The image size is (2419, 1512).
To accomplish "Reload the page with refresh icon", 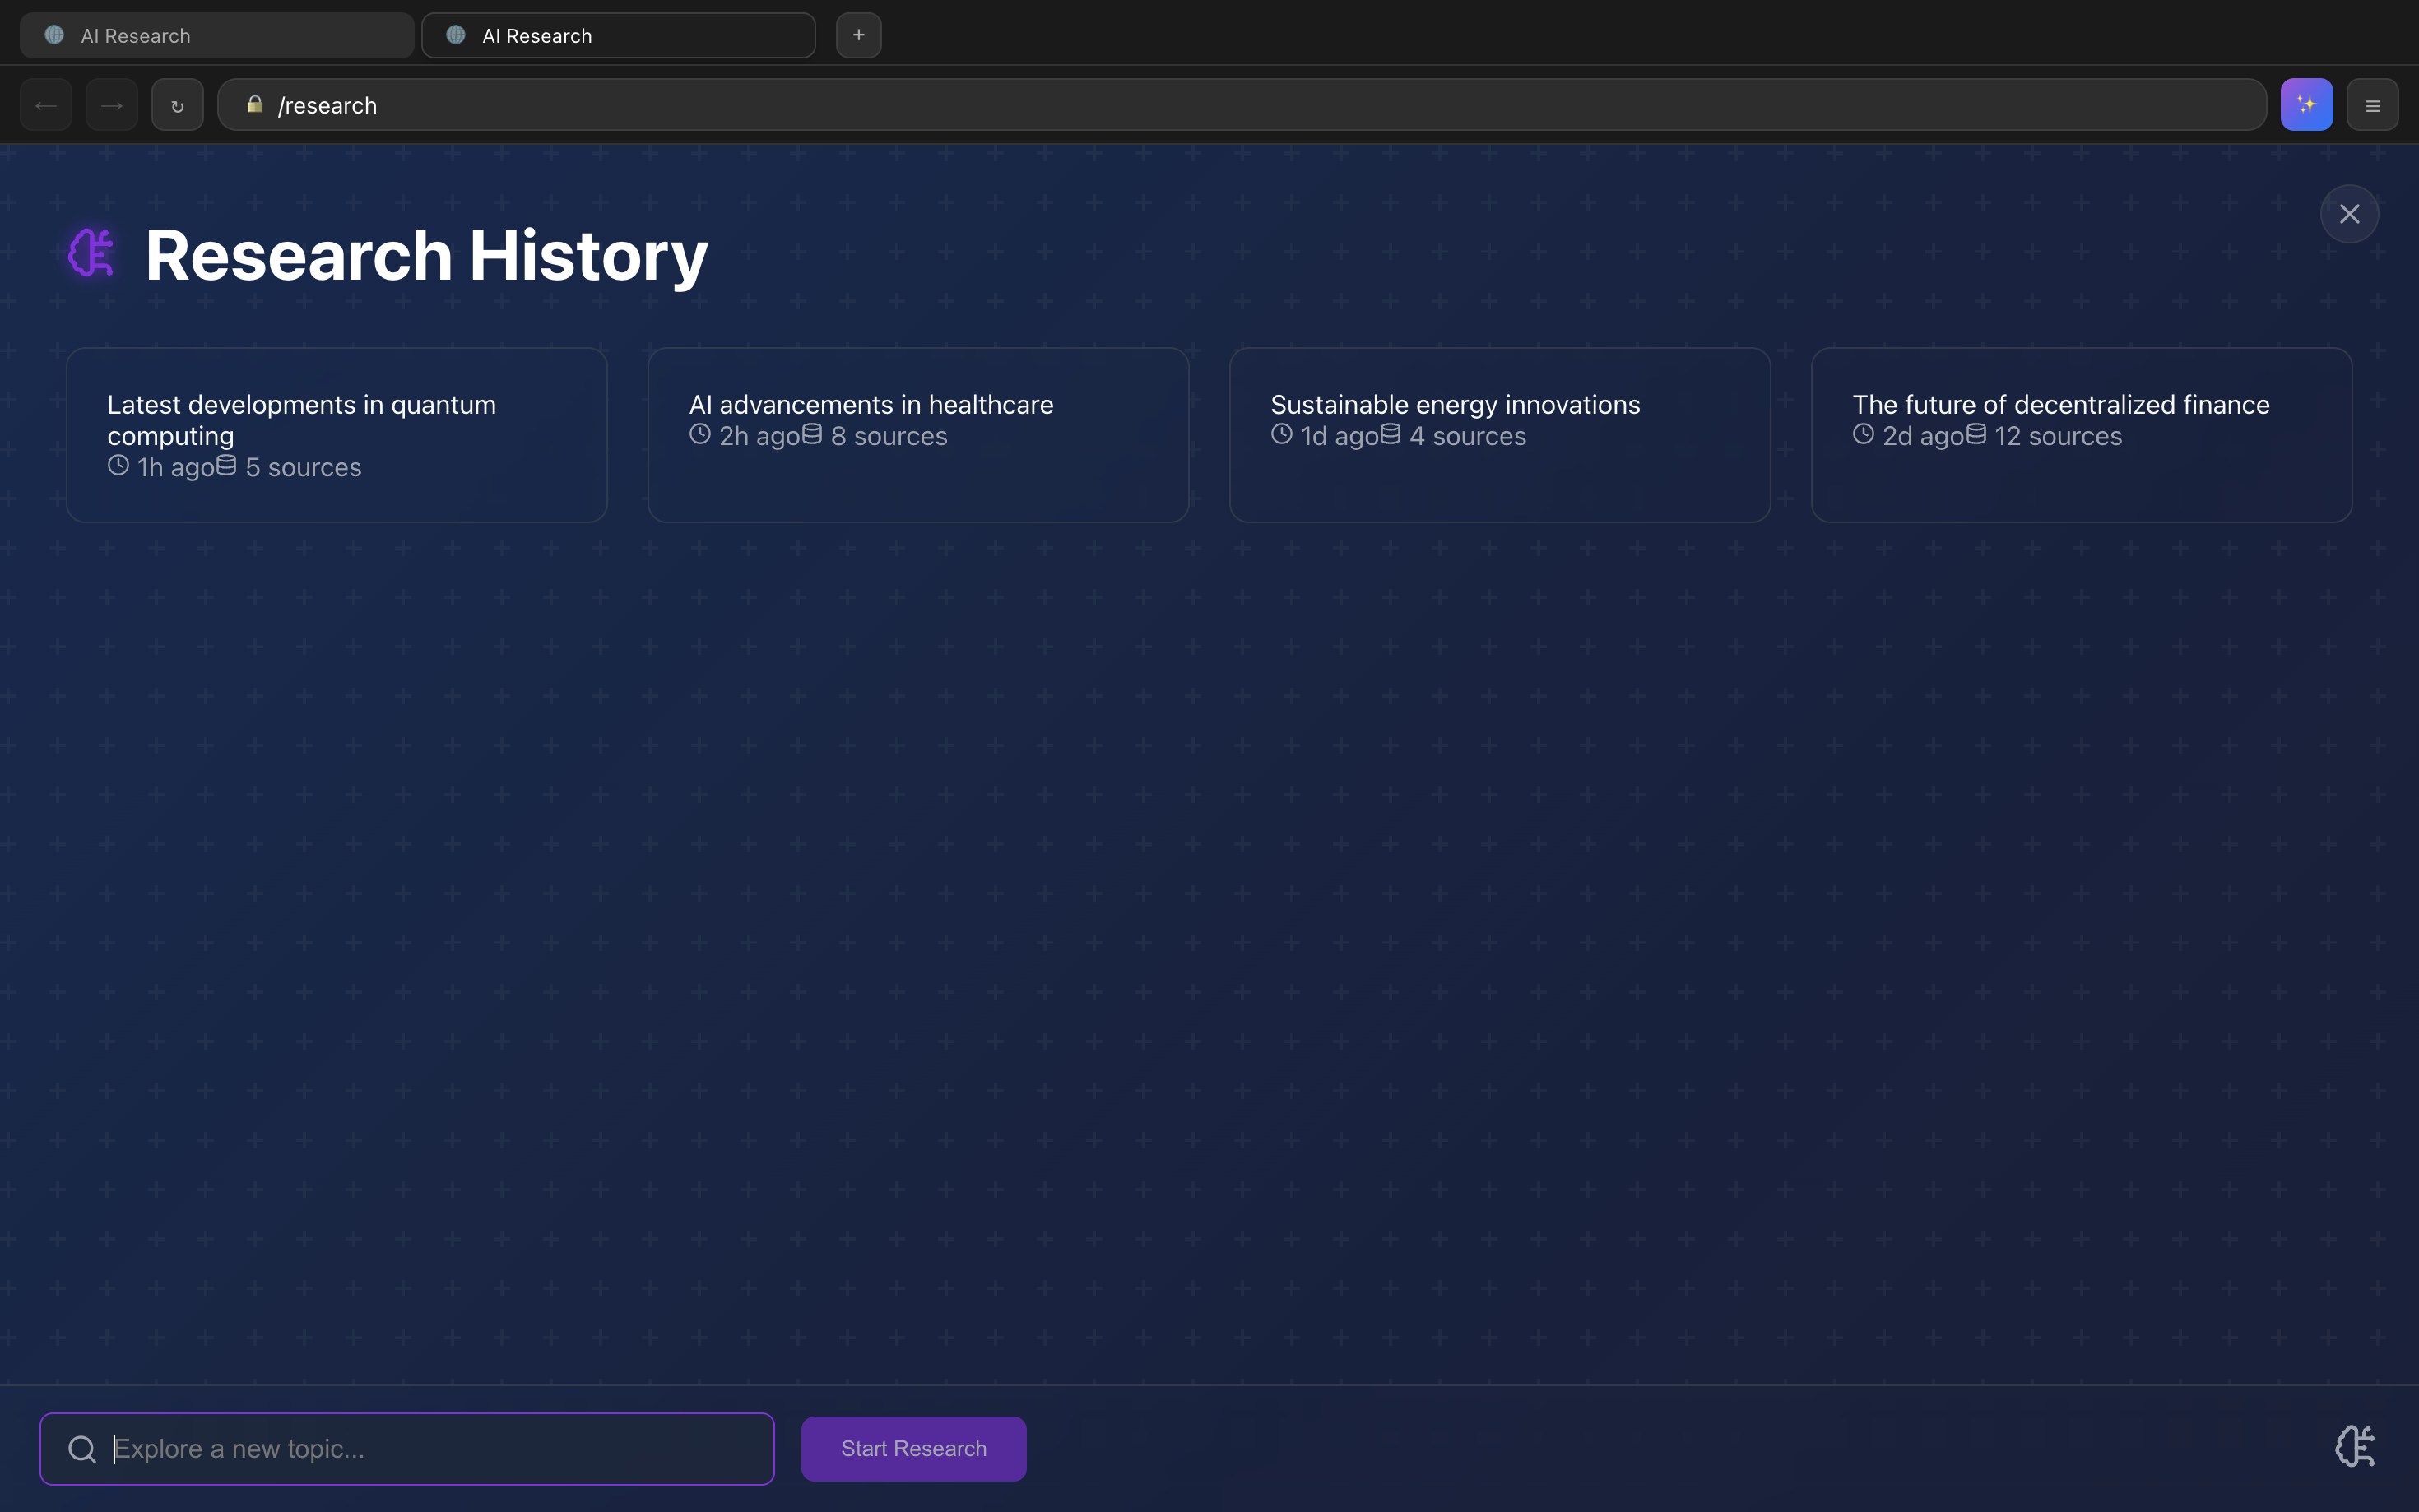I will (x=177, y=105).
